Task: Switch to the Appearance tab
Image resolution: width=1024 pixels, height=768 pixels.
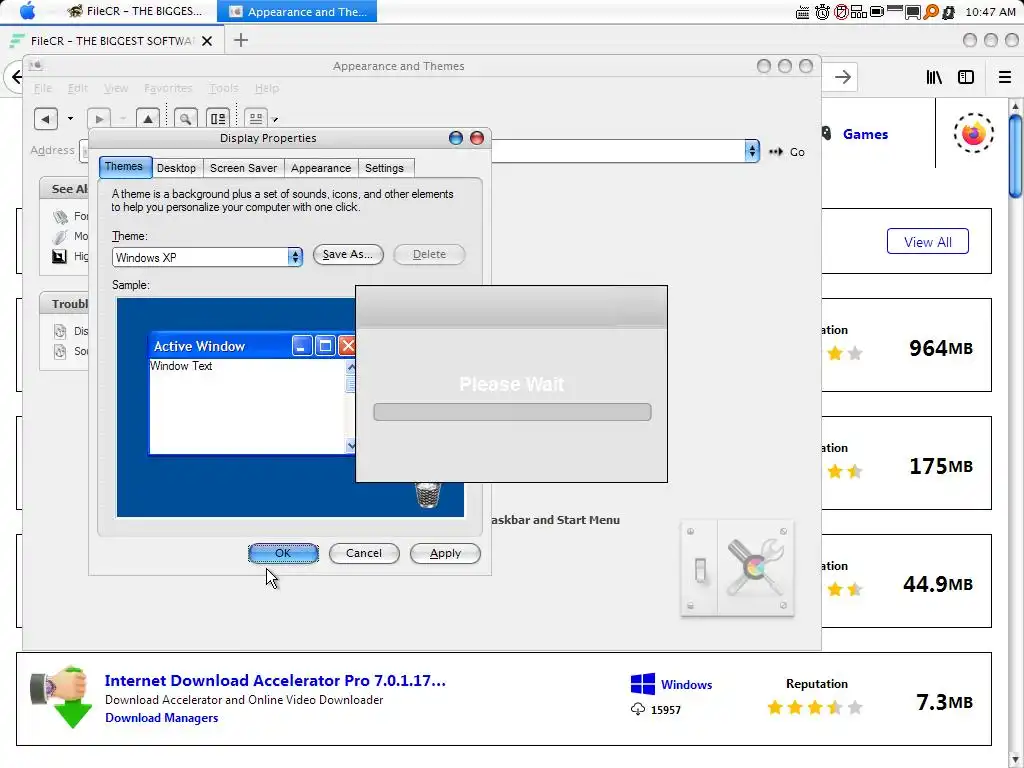Action: click(x=321, y=168)
